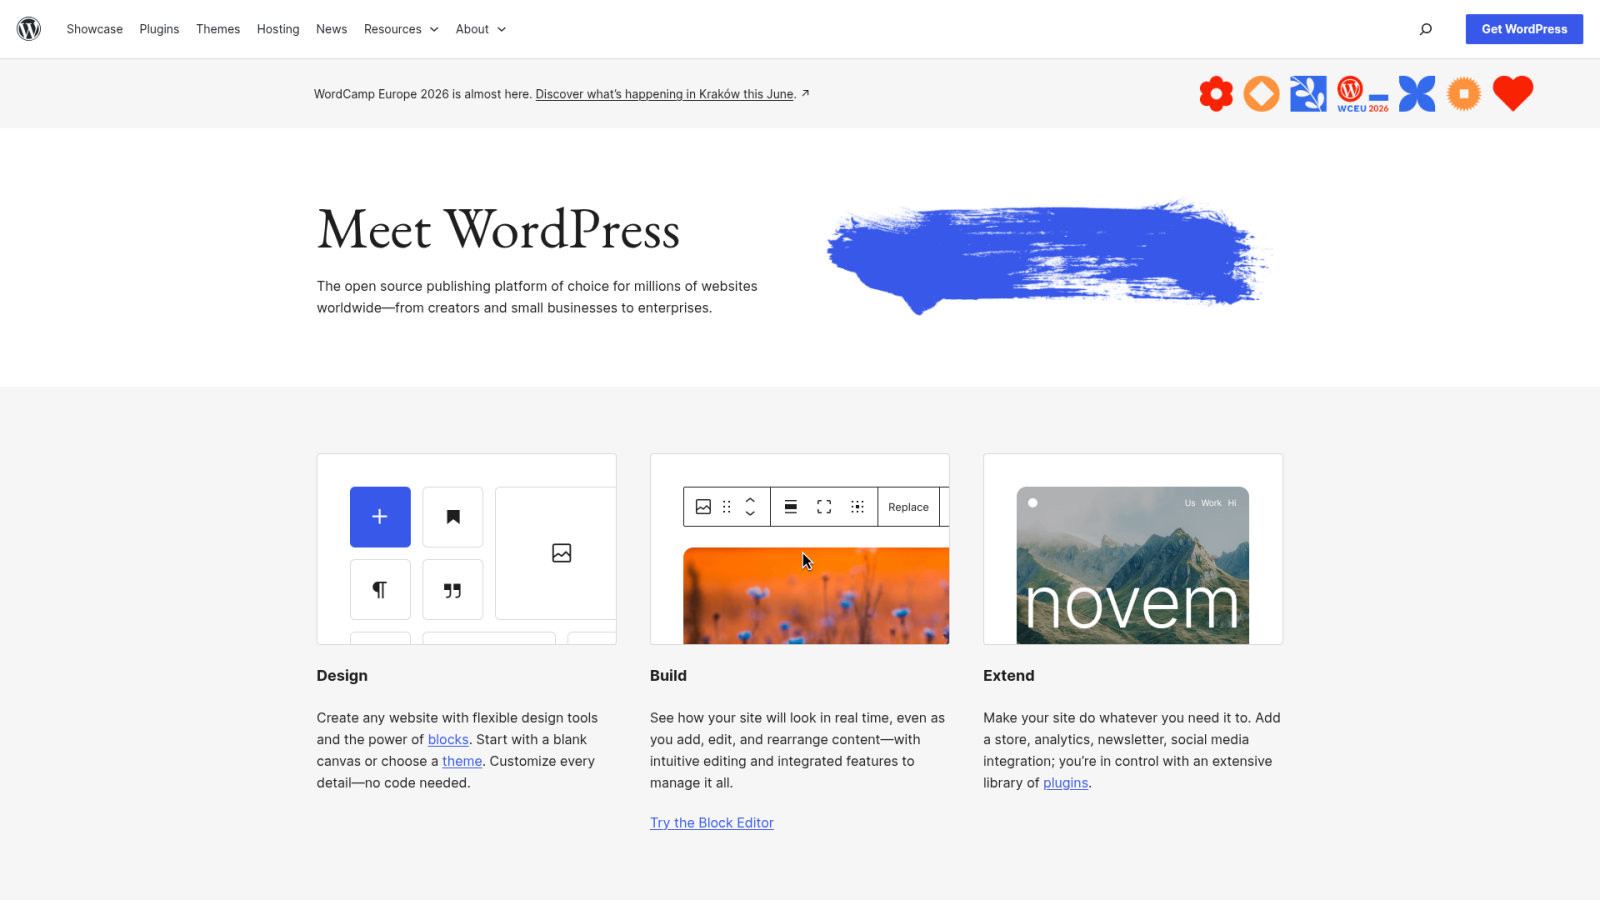Follow the Discover what's happening in Kraków link

(x=665, y=94)
